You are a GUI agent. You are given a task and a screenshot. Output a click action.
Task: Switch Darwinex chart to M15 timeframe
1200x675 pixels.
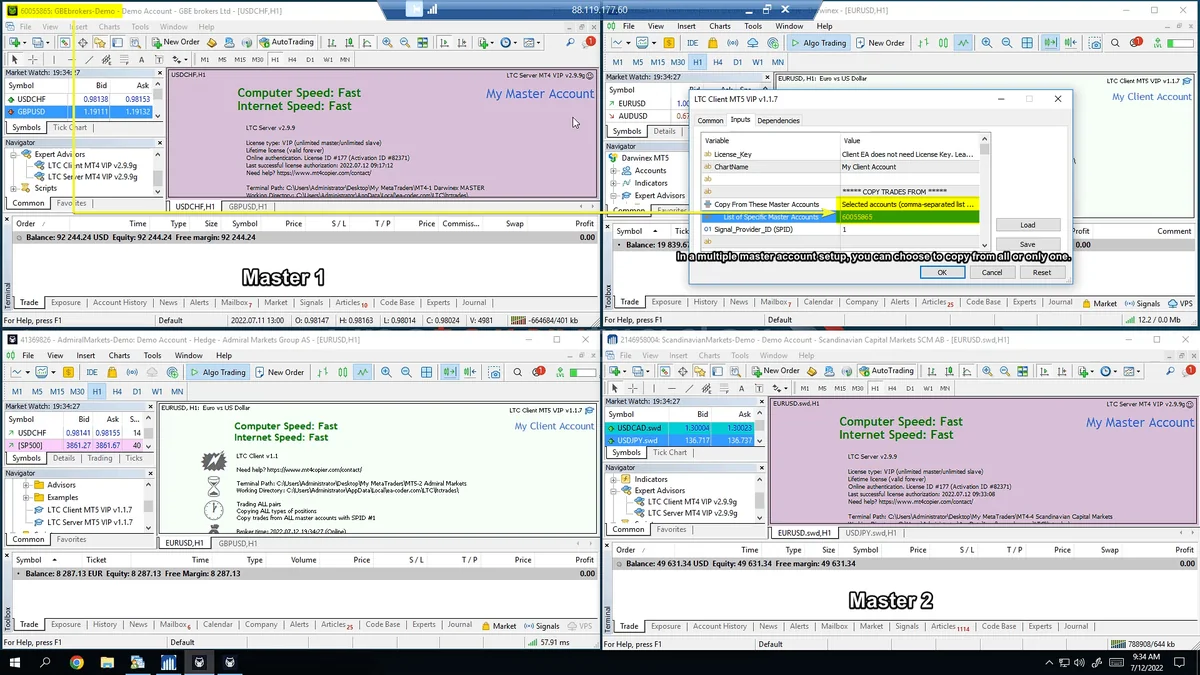pos(658,62)
